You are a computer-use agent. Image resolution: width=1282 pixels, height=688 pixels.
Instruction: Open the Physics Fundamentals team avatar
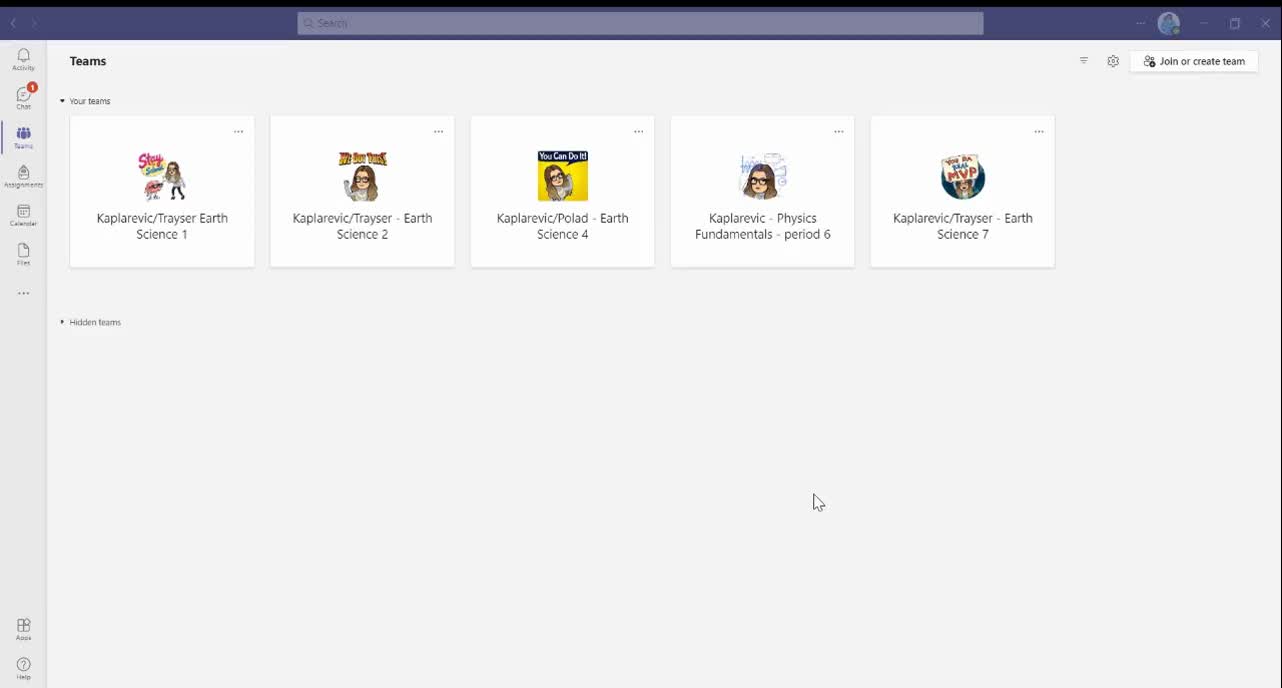coord(762,176)
